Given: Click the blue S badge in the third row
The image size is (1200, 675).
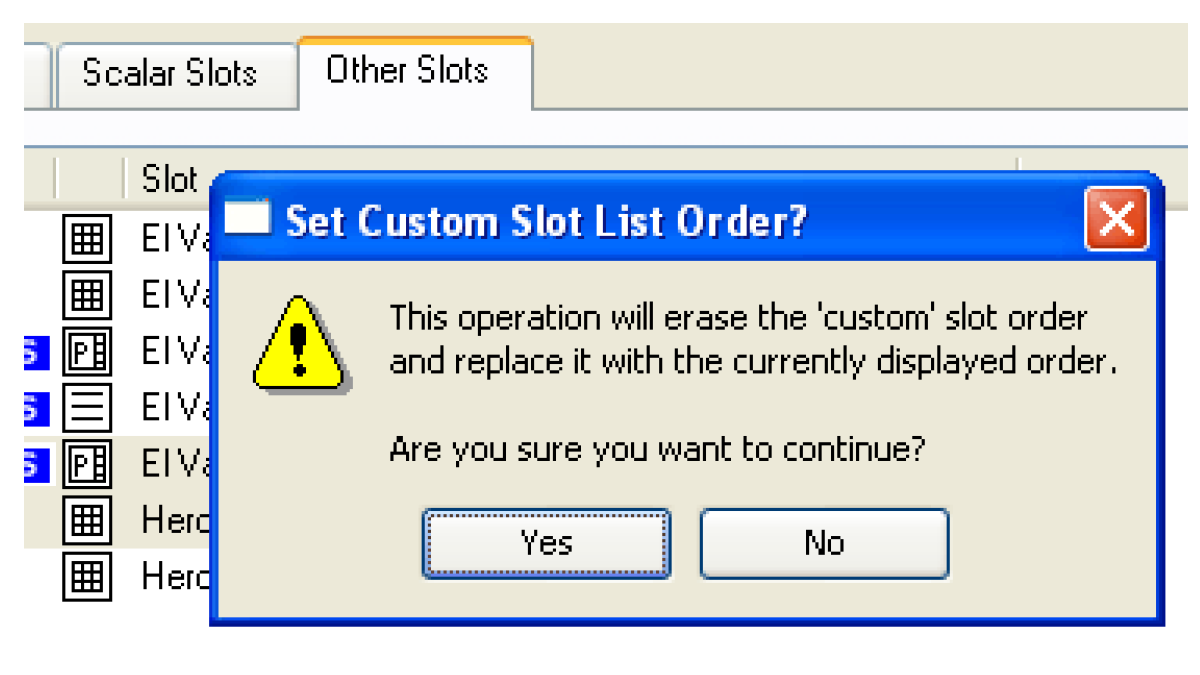Looking at the screenshot, I should [x=36, y=352].
